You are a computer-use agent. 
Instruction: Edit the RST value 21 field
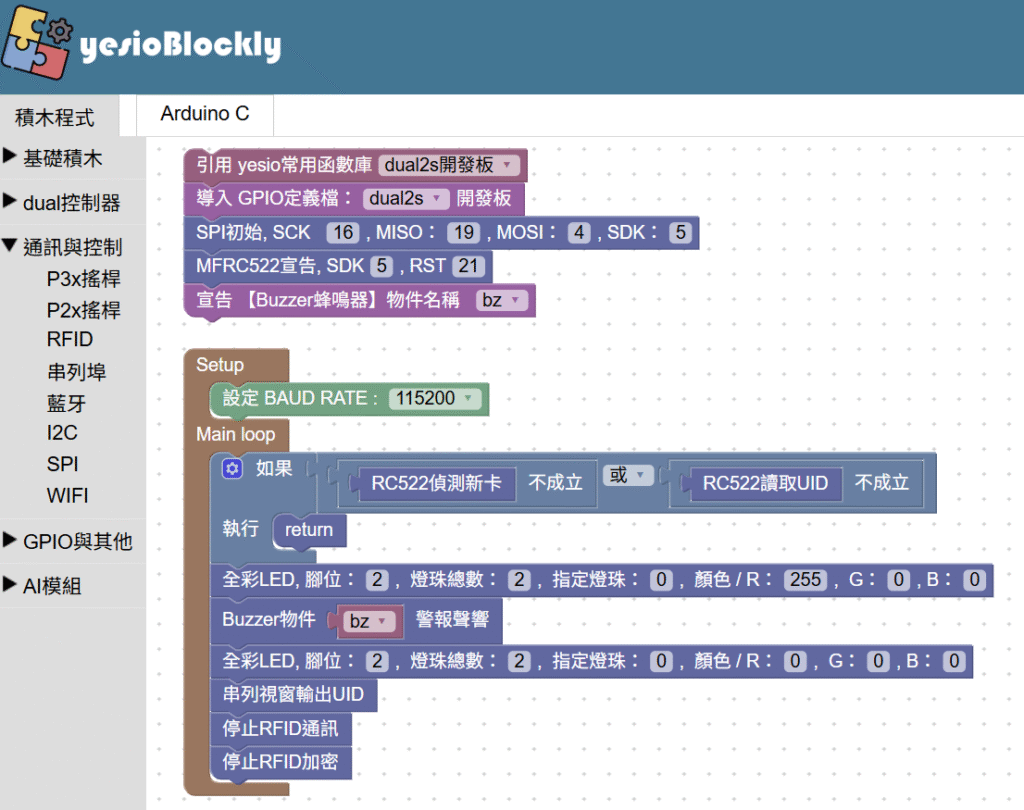(x=468, y=266)
